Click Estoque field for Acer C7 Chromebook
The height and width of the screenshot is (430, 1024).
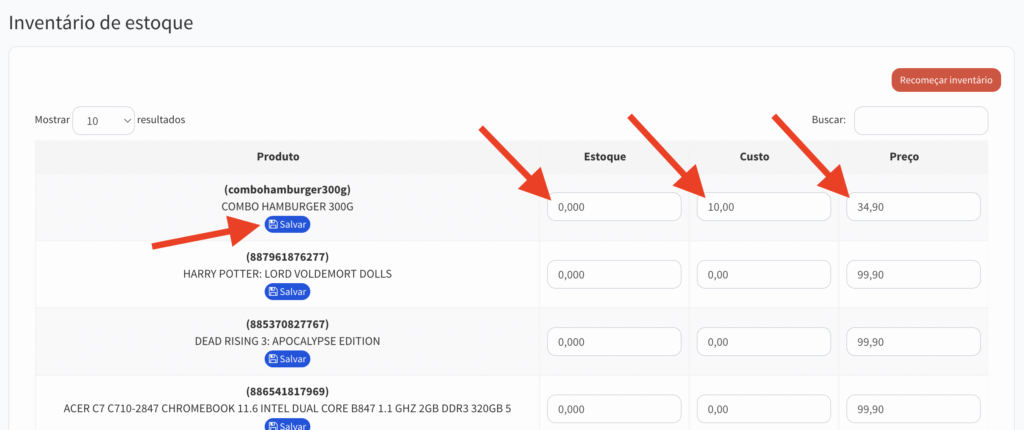coord(614,409)
